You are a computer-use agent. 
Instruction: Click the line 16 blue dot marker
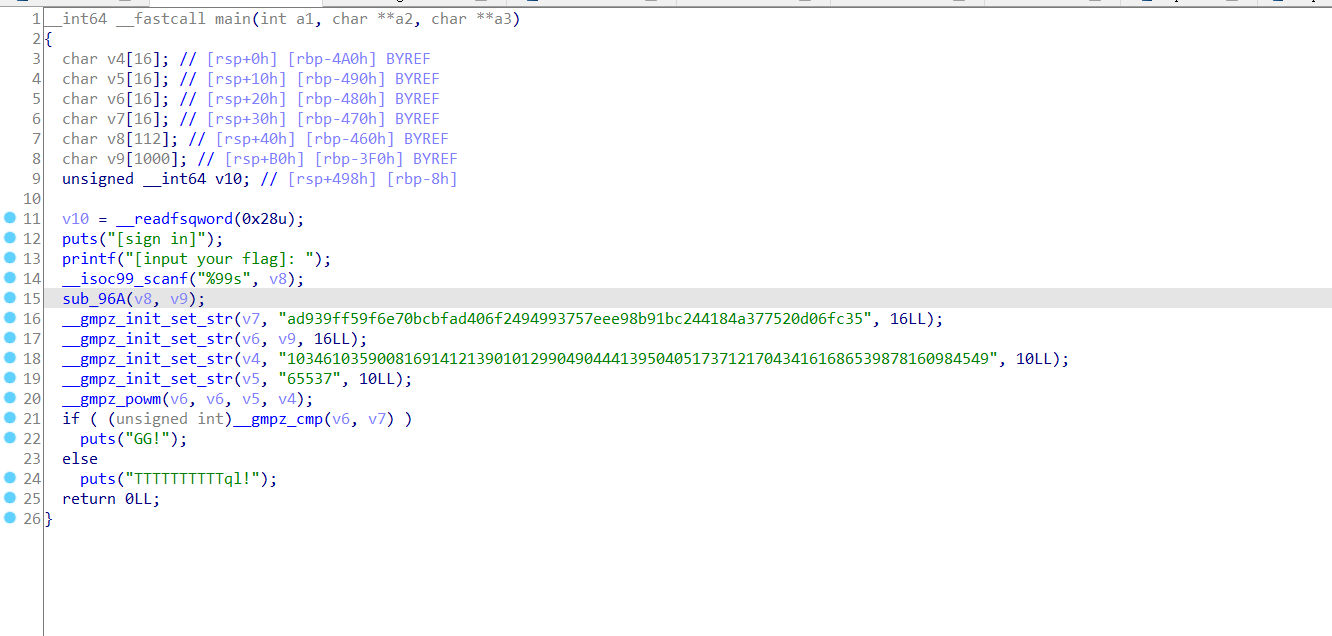tap(10, 318)
